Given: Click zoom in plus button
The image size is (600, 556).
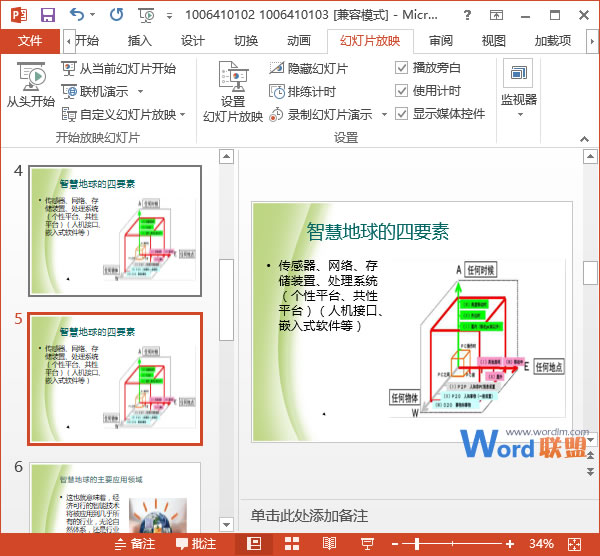Looking at the screenshot, I should click(x=510, y=544).
